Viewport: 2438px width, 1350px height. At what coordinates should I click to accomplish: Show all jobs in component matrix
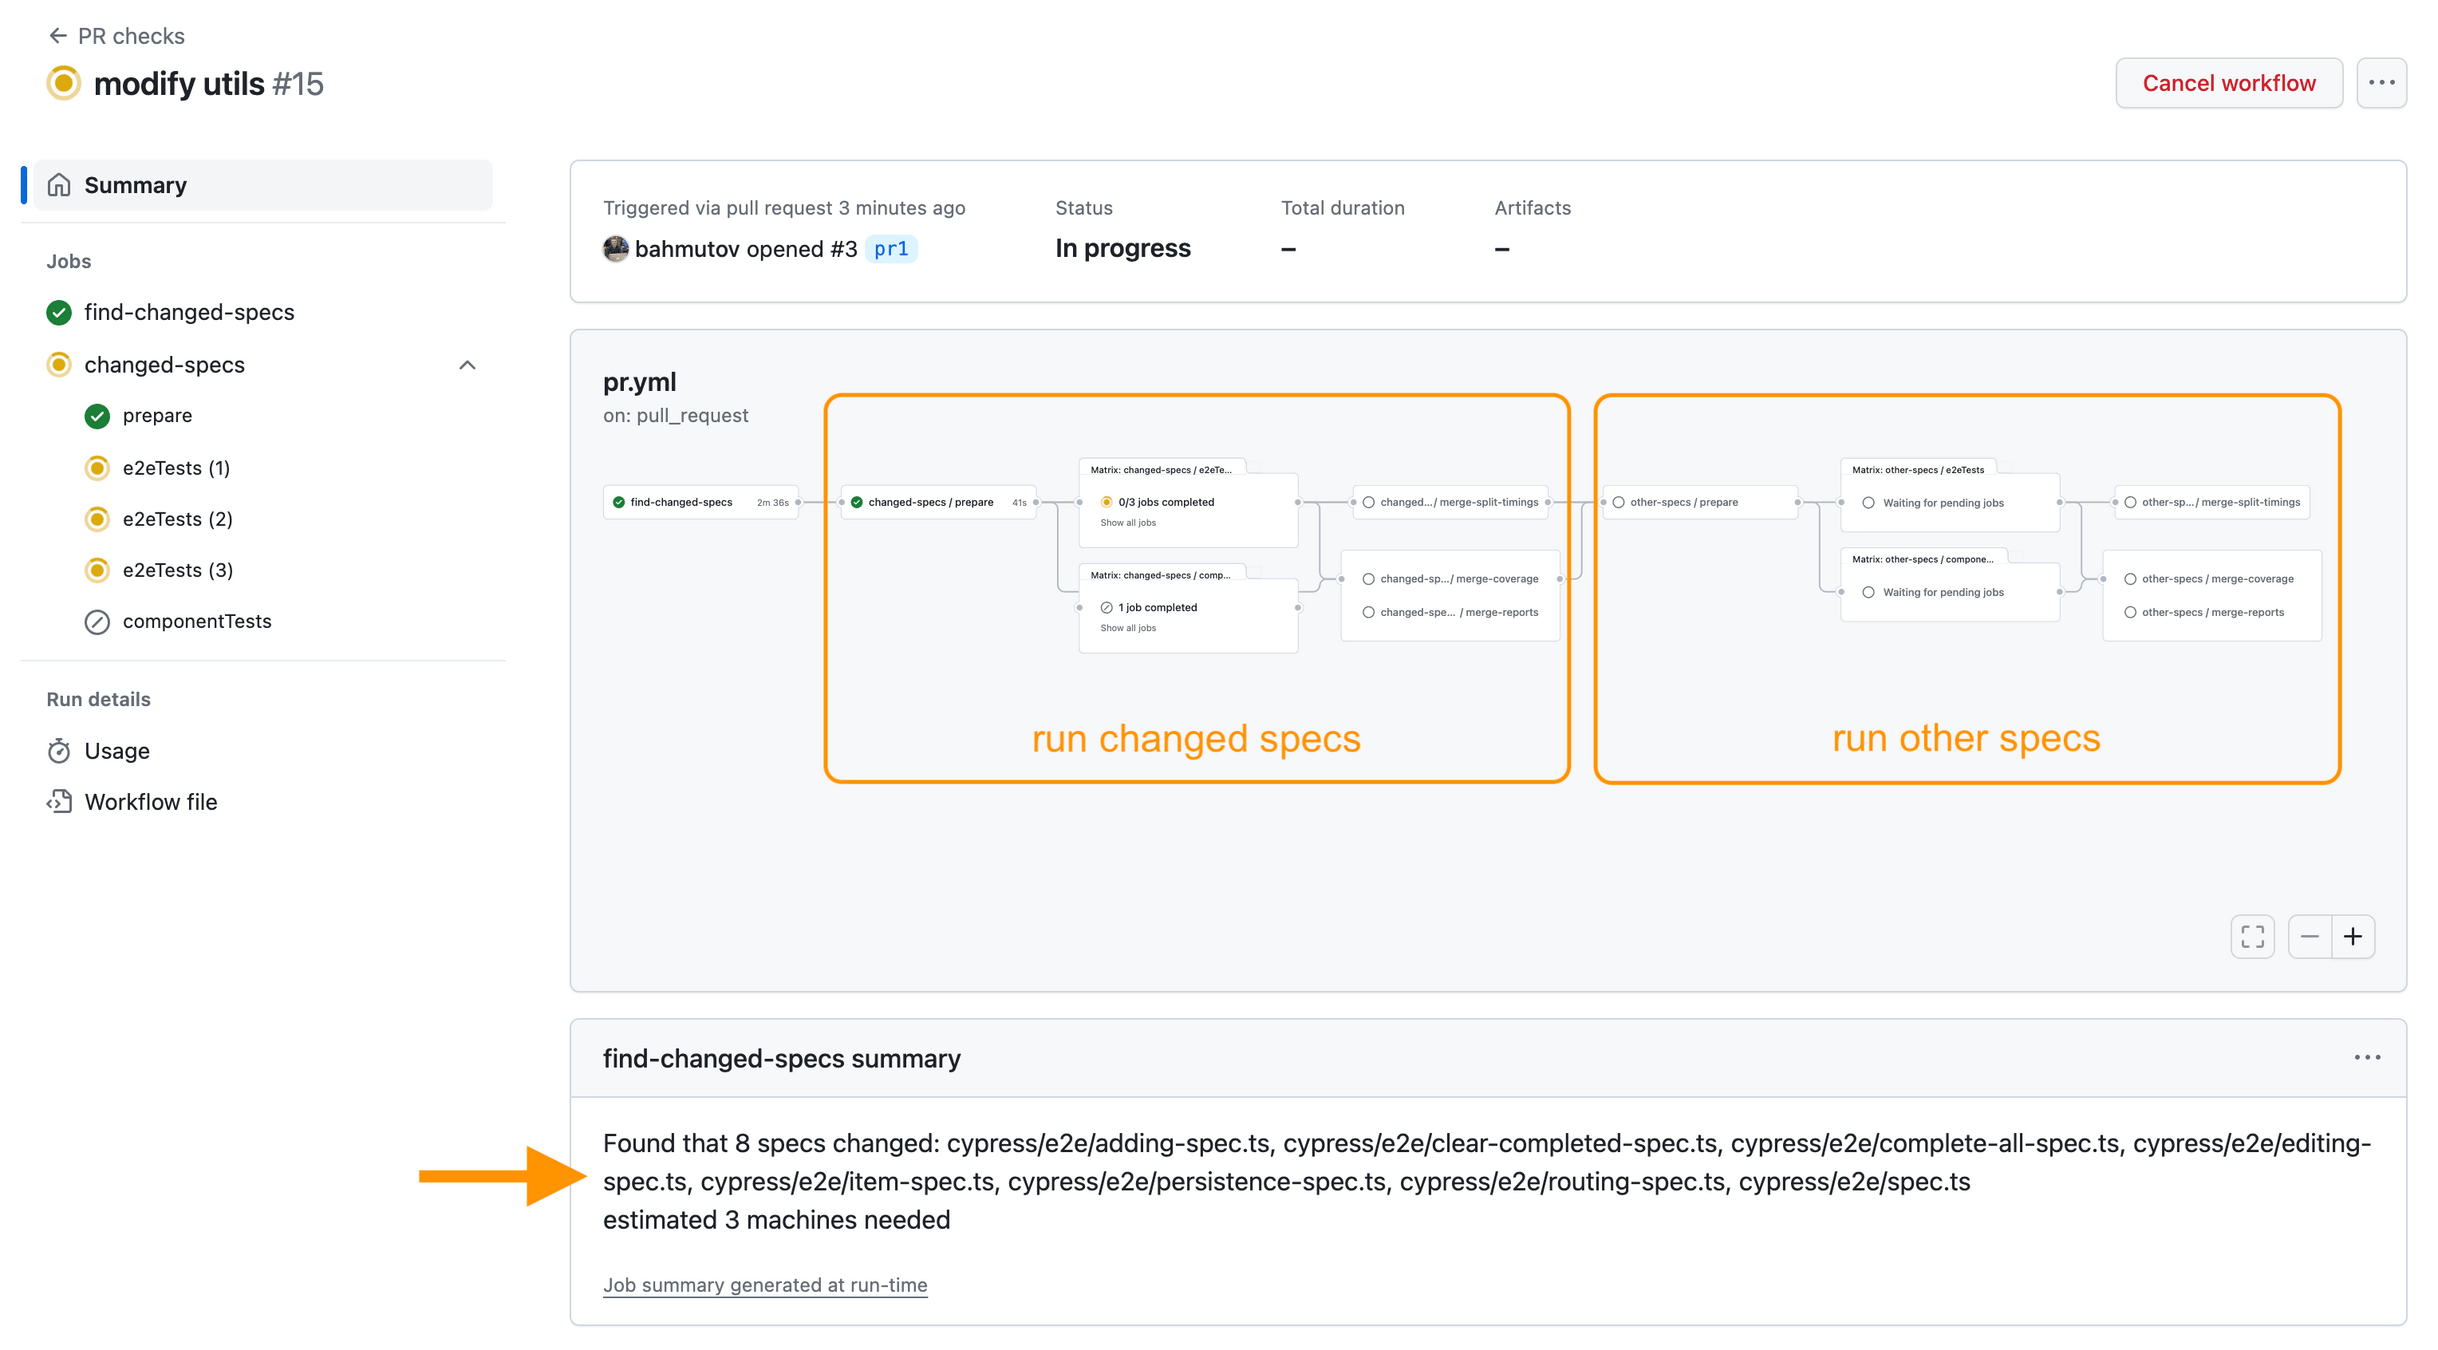1127,628
